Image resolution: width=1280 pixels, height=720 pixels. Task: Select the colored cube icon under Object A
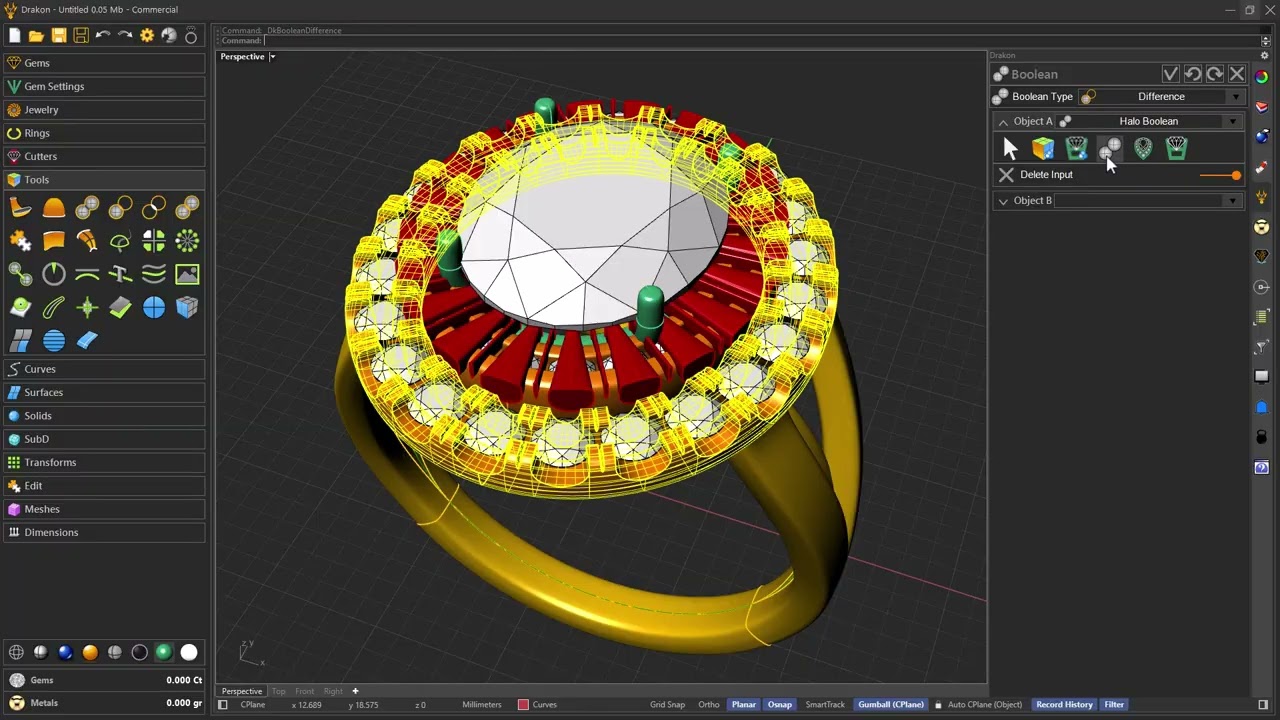point(1043,149)
